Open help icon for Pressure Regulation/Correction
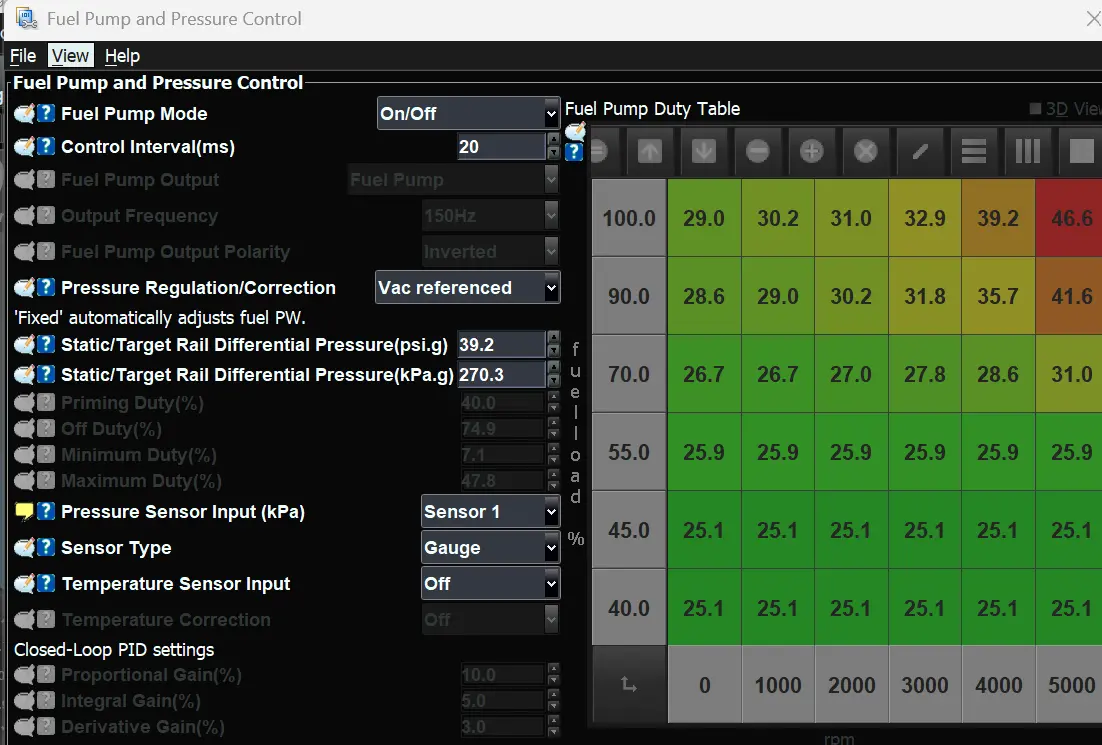Screen dimensions: 1102x745 (x=46, y=287)
